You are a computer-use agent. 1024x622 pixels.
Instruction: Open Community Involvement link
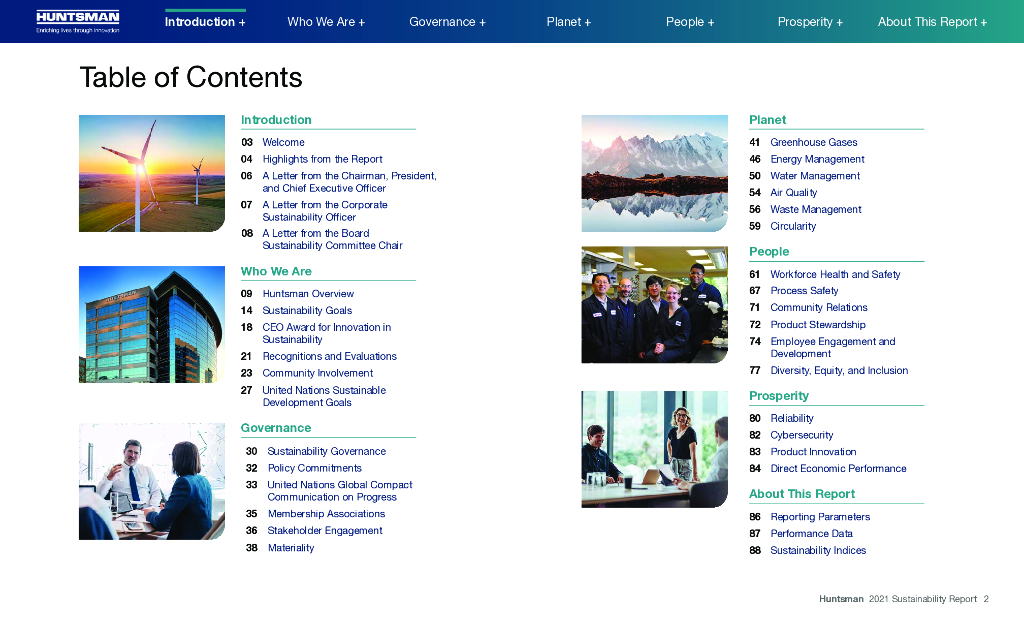pyautogui.click(x=318, y=373)
